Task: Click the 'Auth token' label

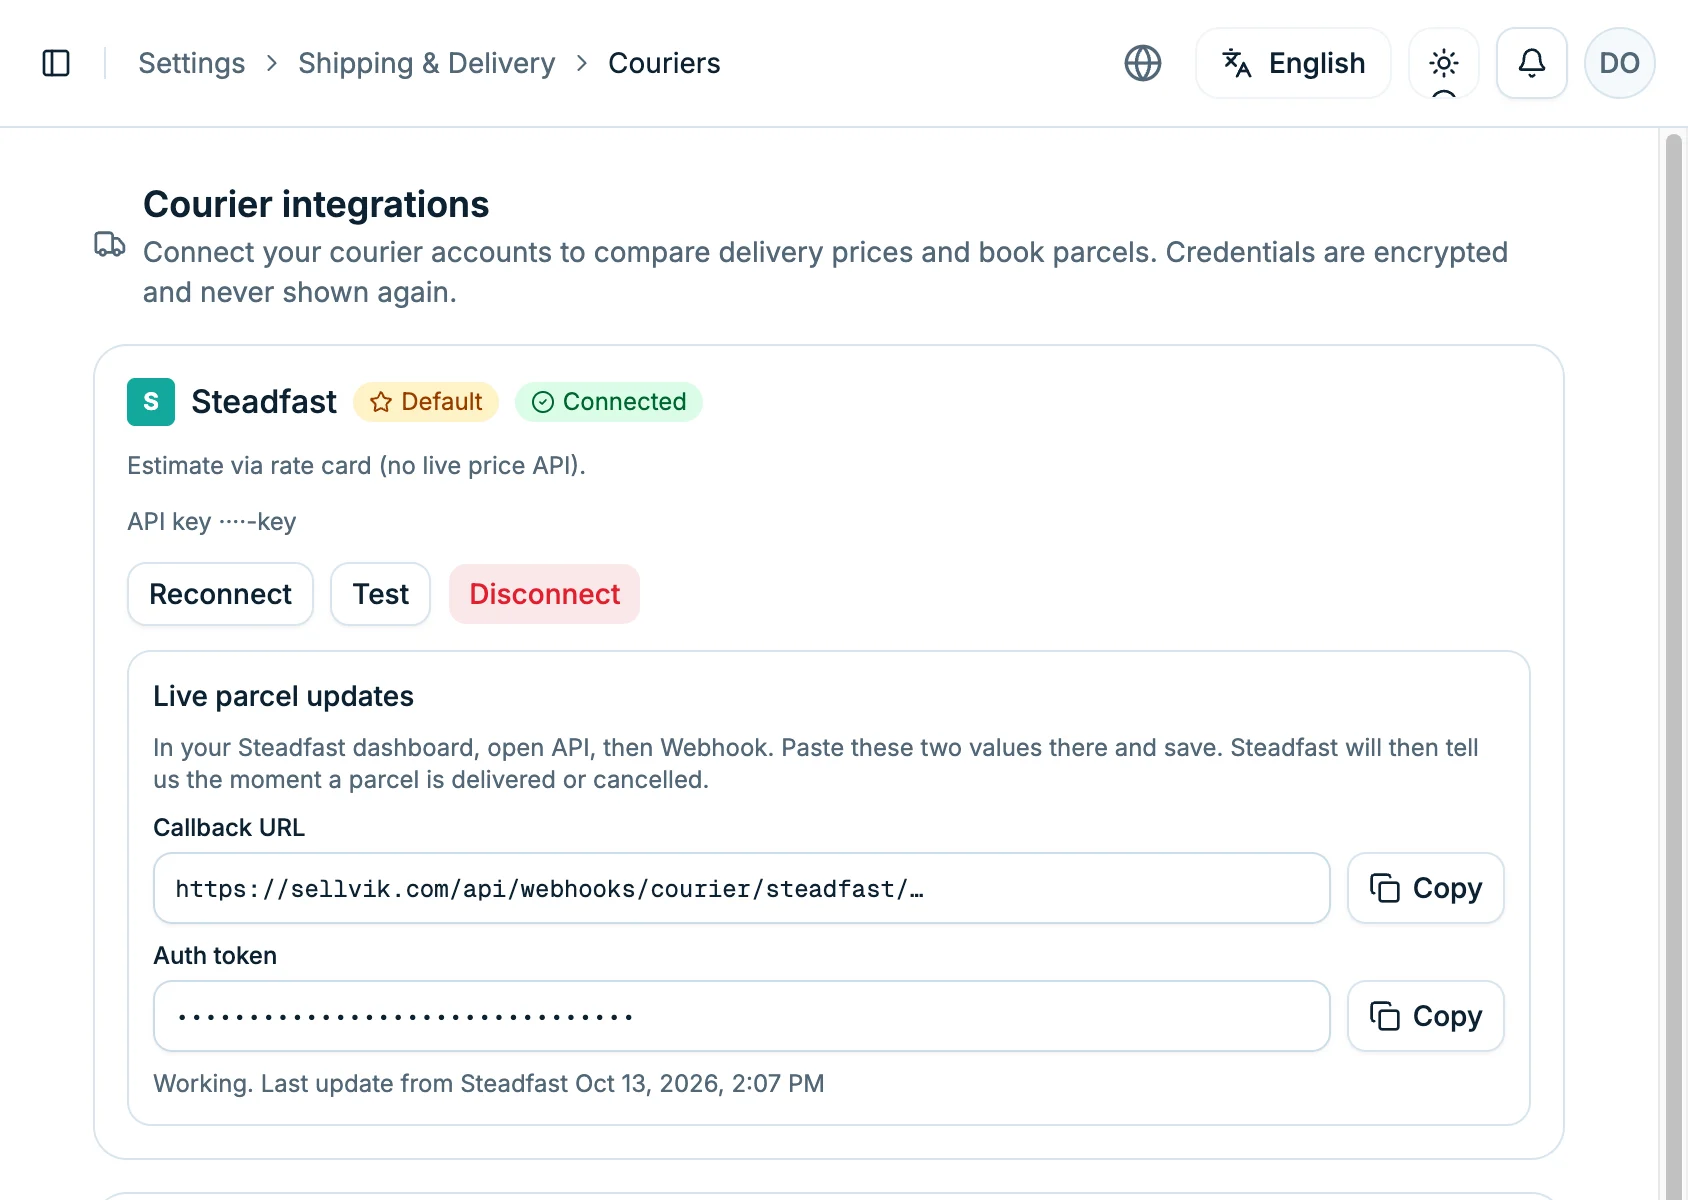Action: pos(215,956)
